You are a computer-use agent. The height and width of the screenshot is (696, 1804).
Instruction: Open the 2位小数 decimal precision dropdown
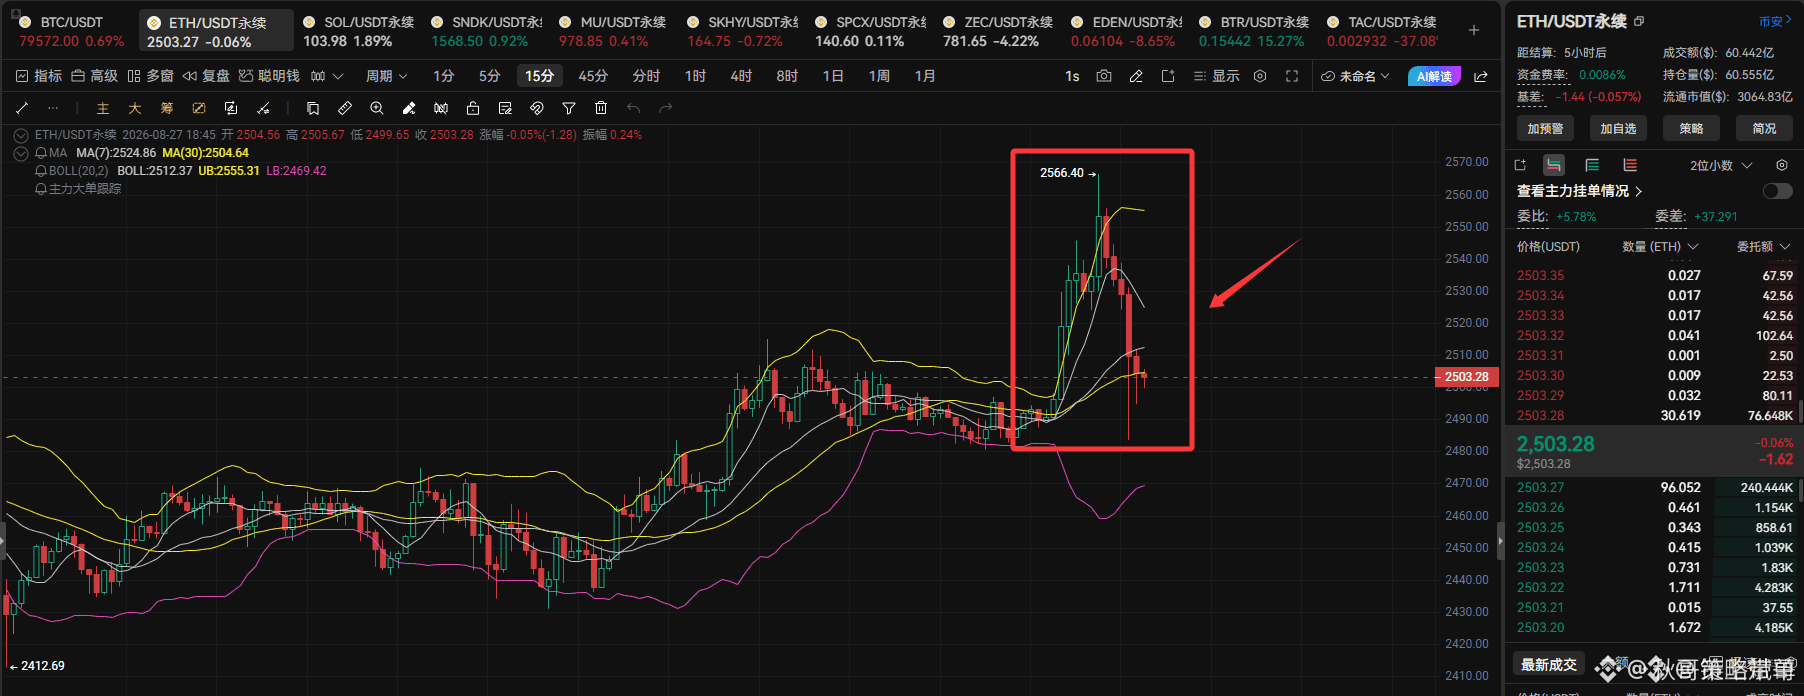(x=1721, y=165)
